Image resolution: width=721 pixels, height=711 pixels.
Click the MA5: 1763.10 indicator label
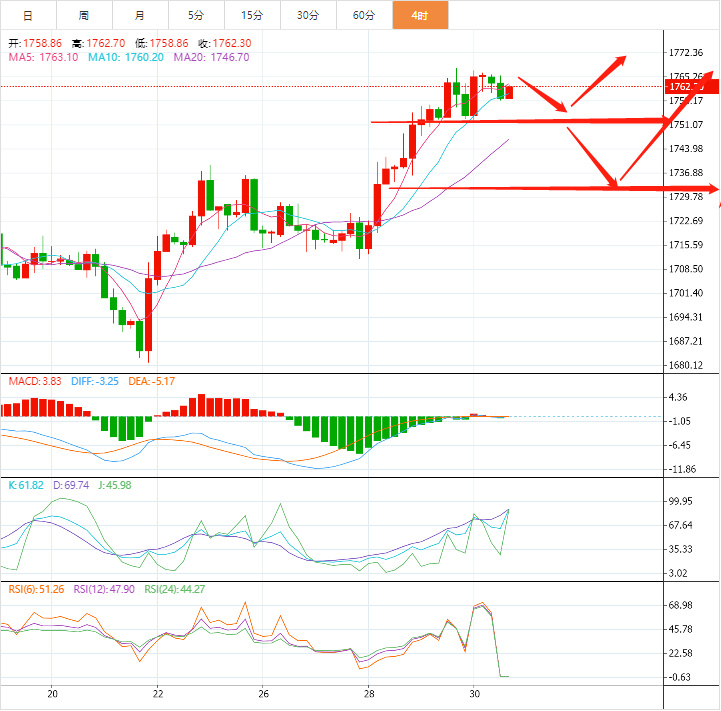pos(43,58)
